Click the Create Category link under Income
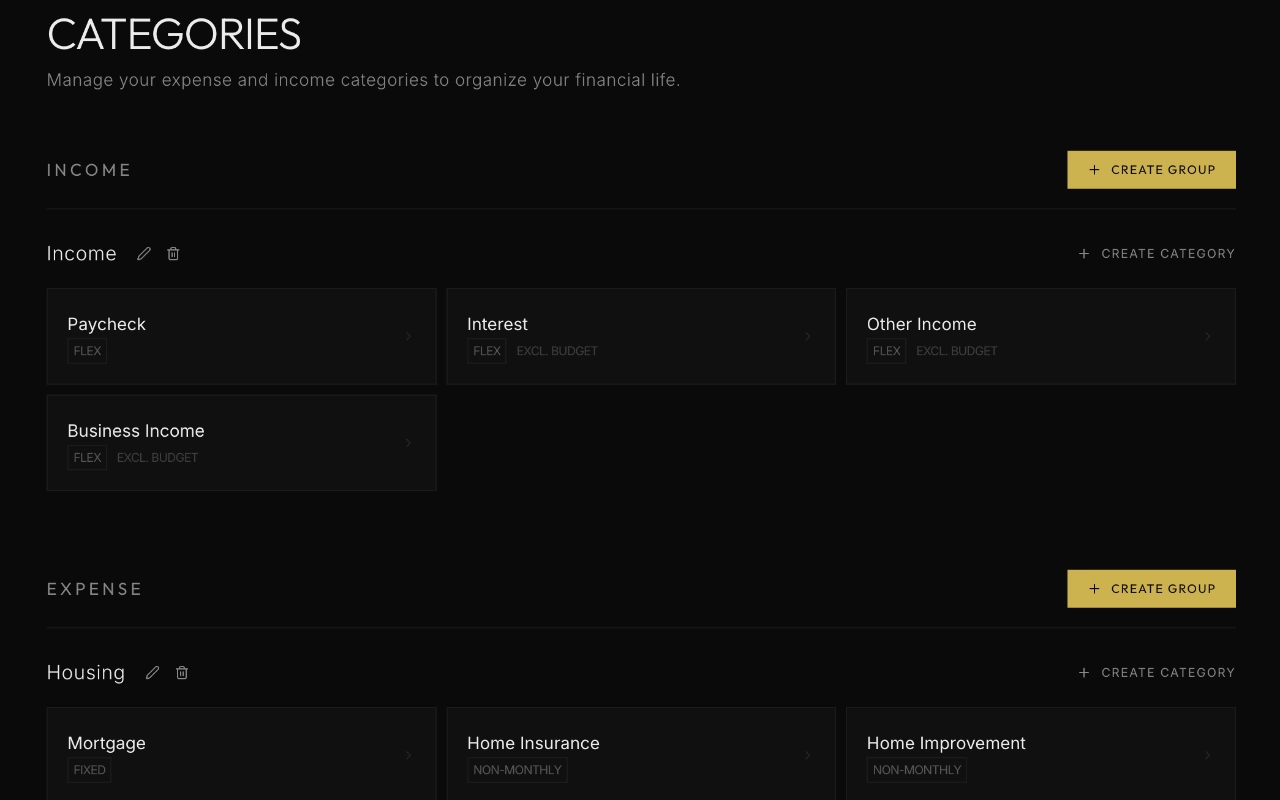 click(x=1168, y=253)
